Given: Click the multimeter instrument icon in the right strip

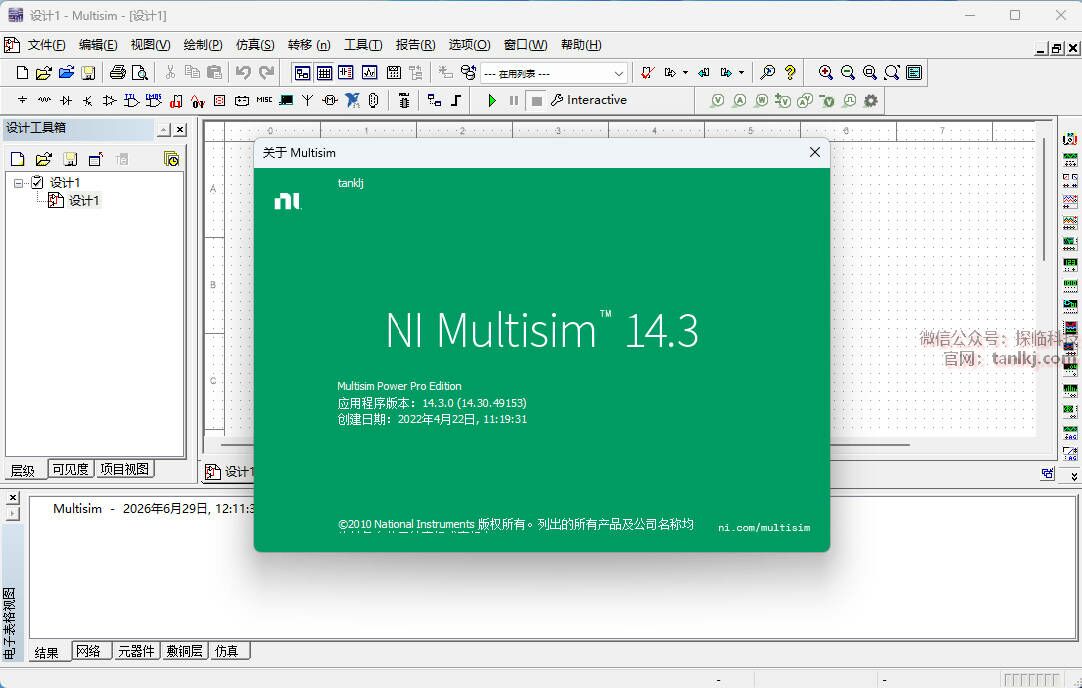Looking at the screenshot, I should click(1070, 139).
